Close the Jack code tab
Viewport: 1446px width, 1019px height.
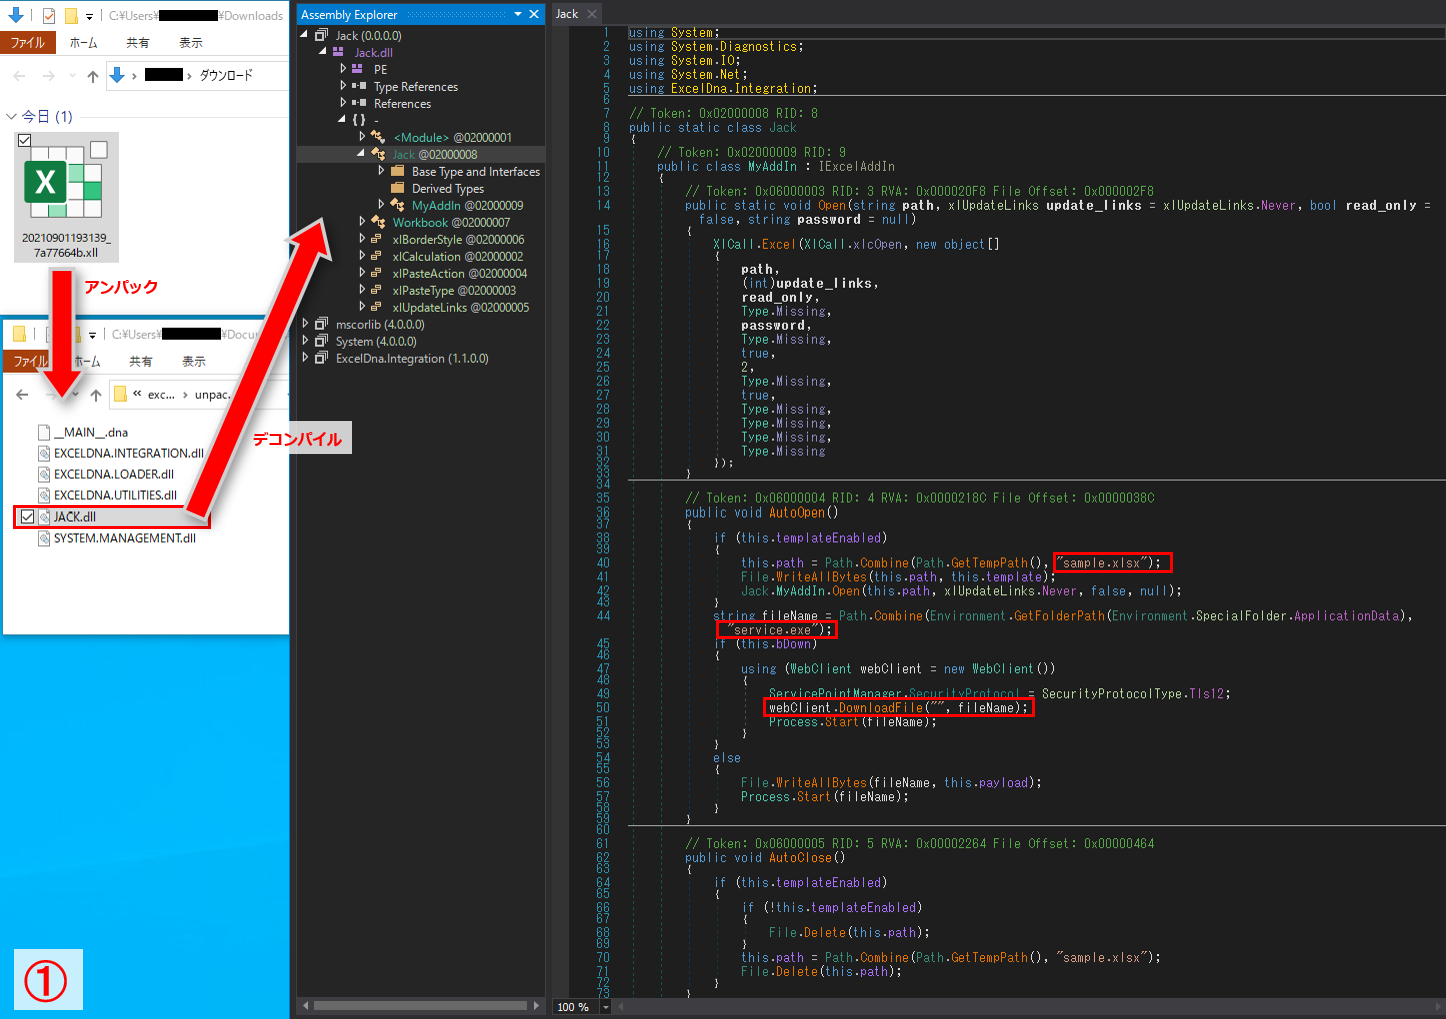[x=592, y=14]
